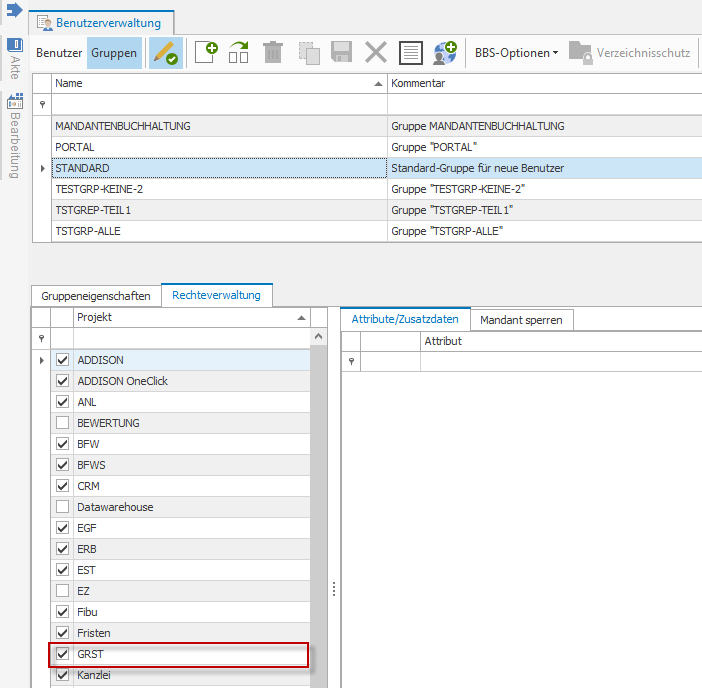Viewport: 702px width, 688px height.
Task: Click the blue arrow icon at top left
Action: pos(14,10)
